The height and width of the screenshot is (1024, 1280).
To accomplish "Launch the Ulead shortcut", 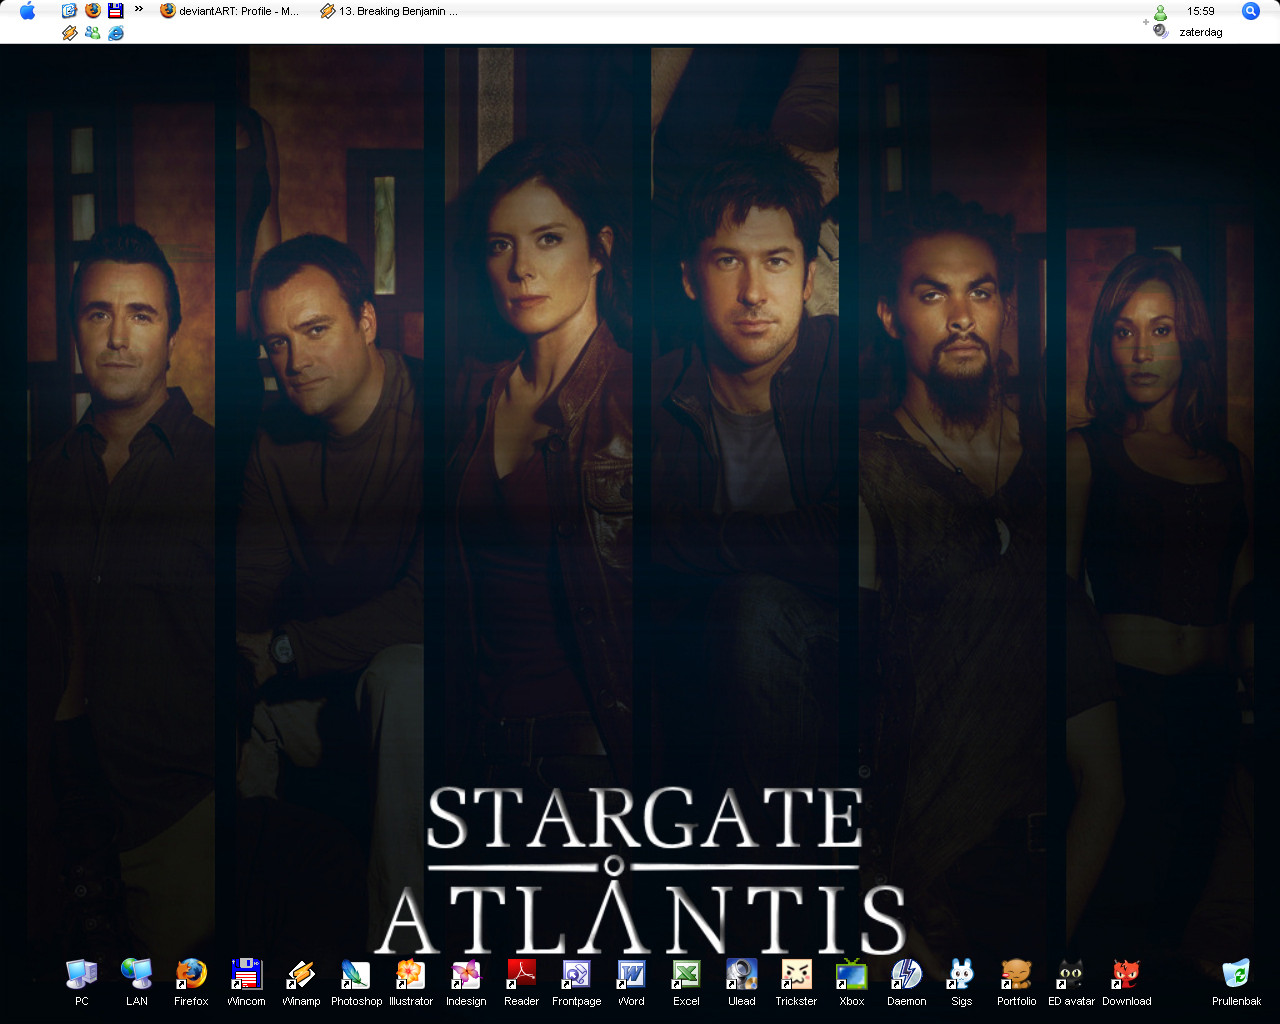I will (741, 975).
